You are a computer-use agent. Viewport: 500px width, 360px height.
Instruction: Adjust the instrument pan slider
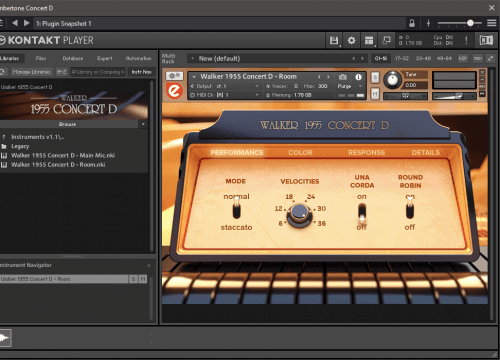pos(405,96)
